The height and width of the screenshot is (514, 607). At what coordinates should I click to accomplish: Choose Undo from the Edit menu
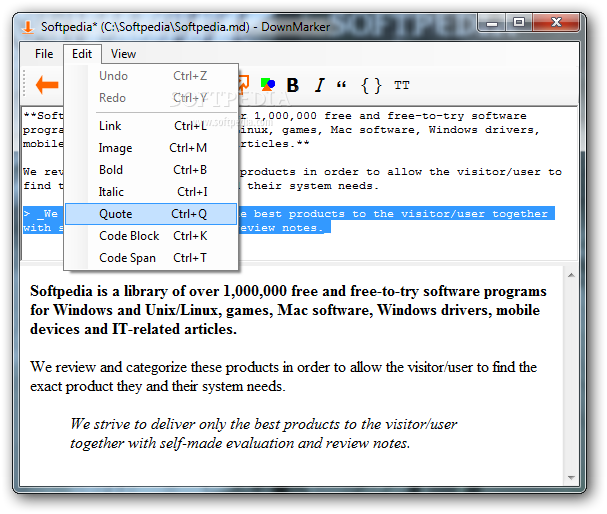151,76
